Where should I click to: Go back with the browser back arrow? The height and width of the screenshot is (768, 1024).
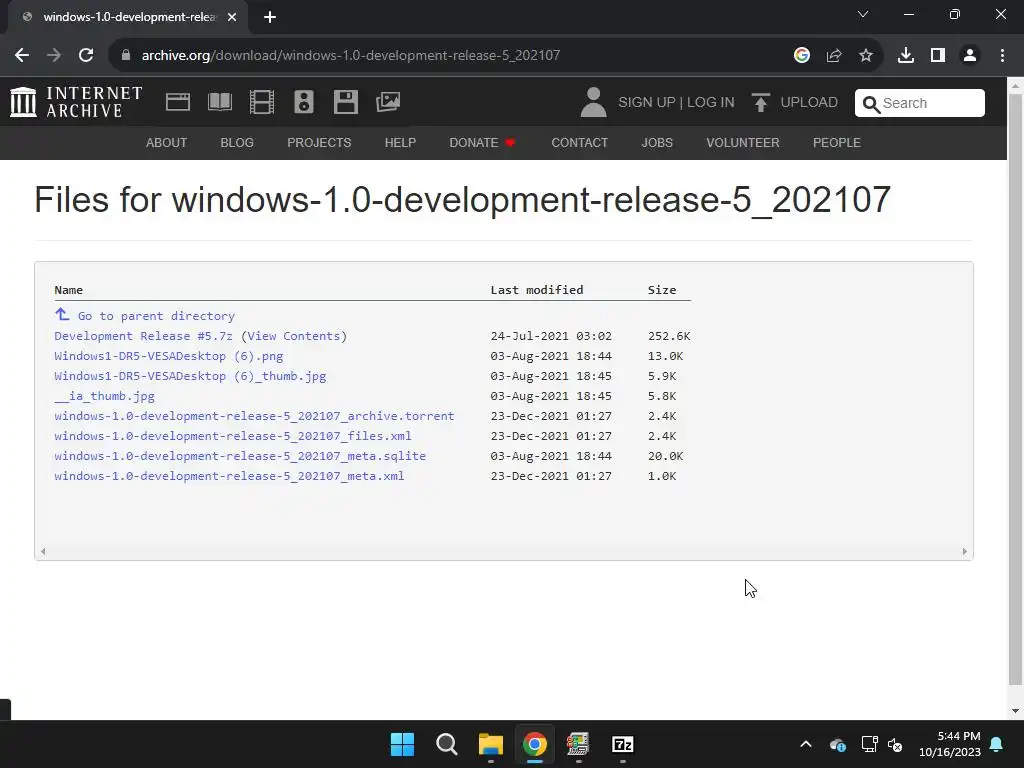point(22,56)
